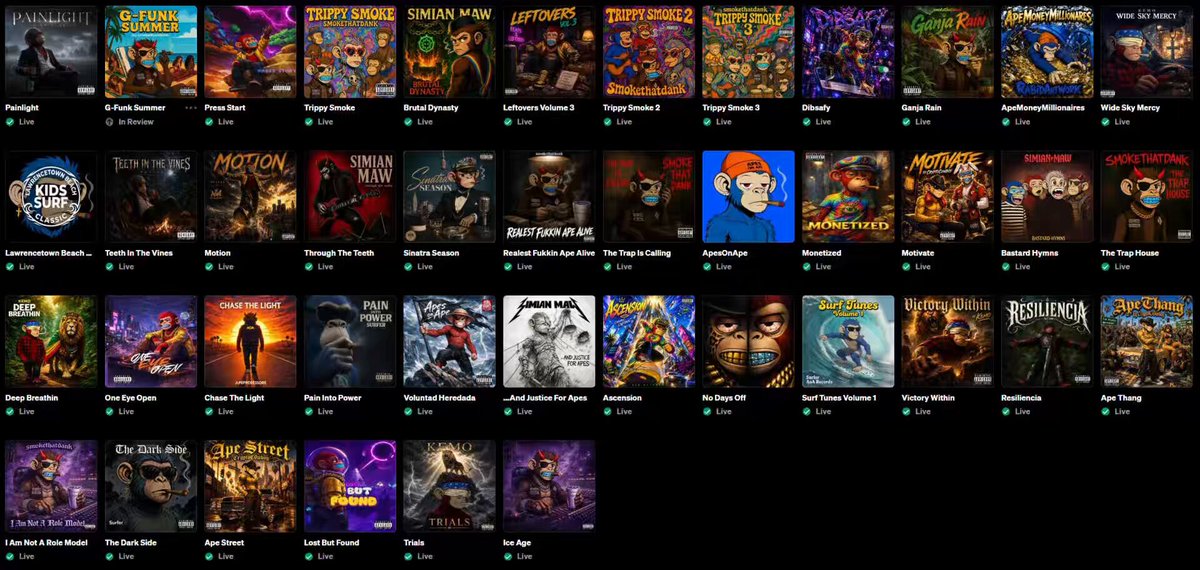Viewport: 1200px width, 570px height.
Task: Click the Deep Breathin title text
Action: [32, 397]
